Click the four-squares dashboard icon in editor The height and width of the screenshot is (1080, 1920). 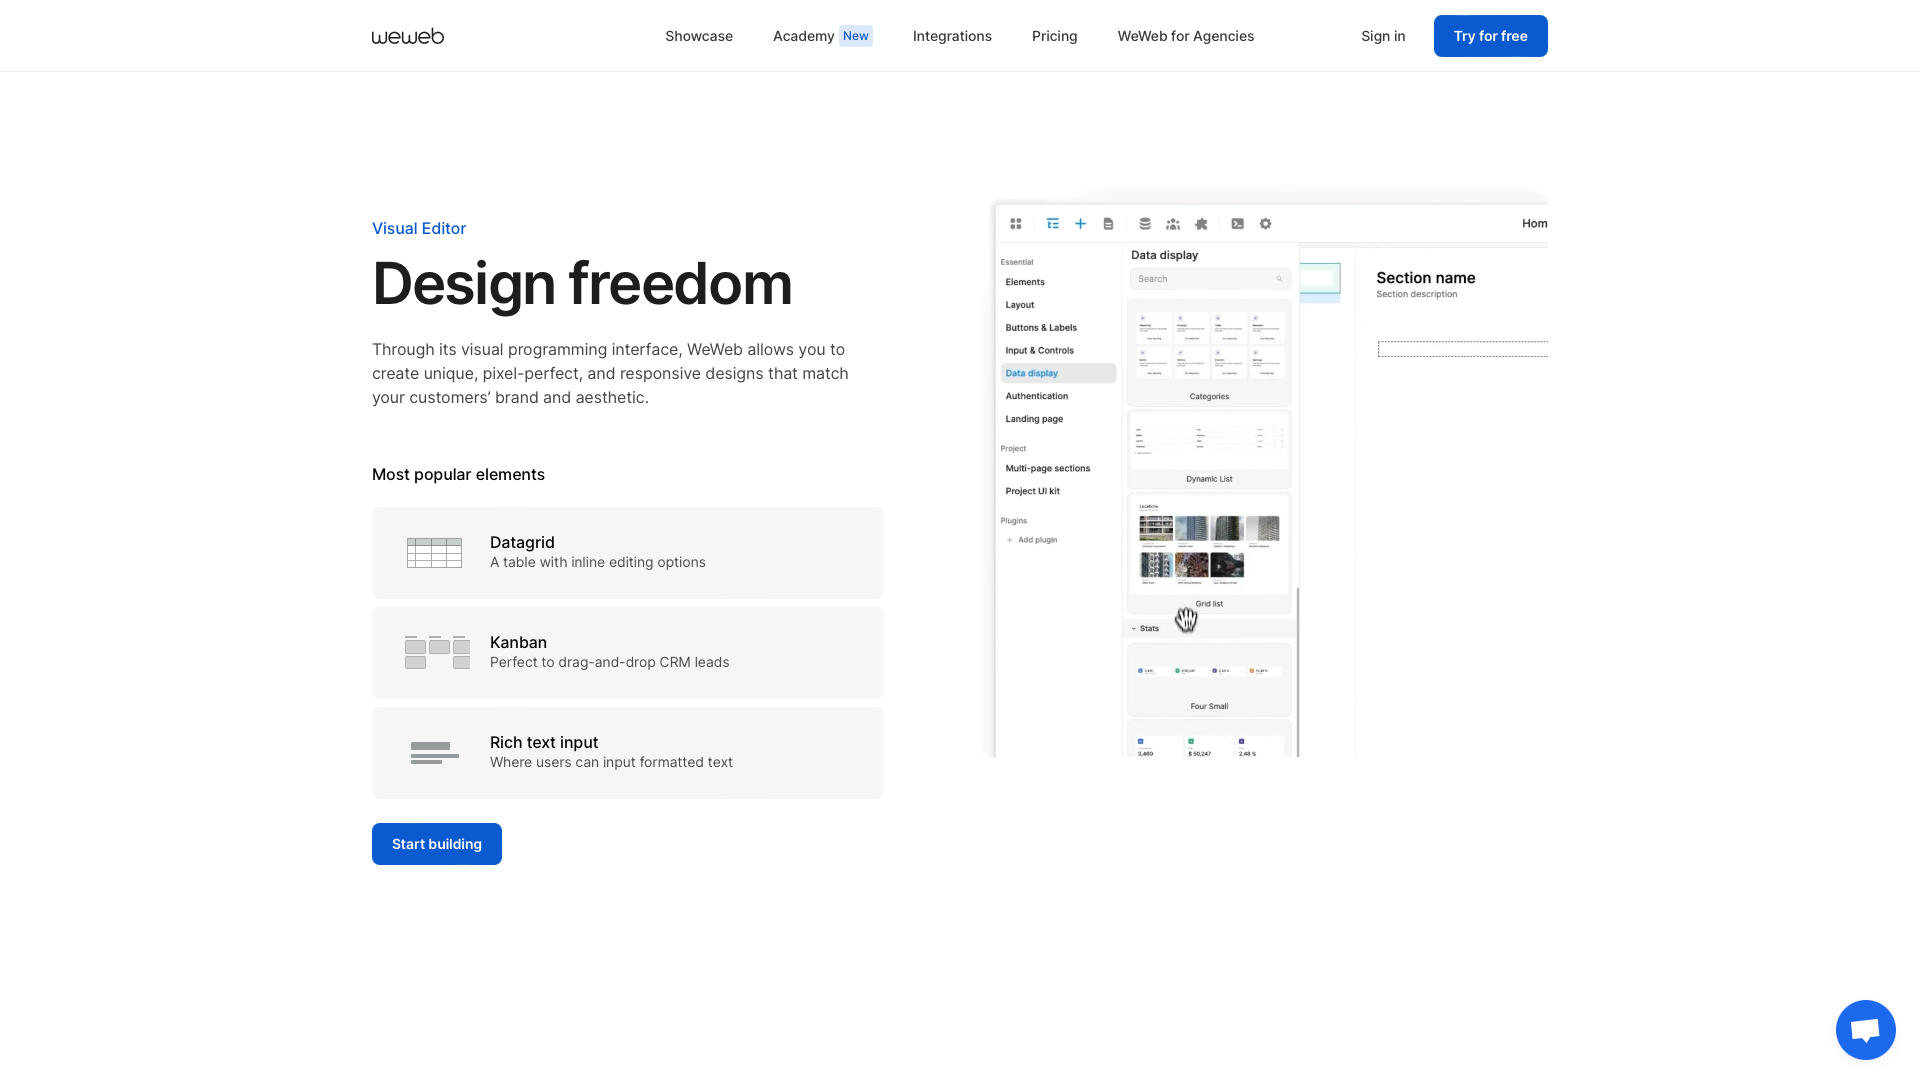(1016, 224)
